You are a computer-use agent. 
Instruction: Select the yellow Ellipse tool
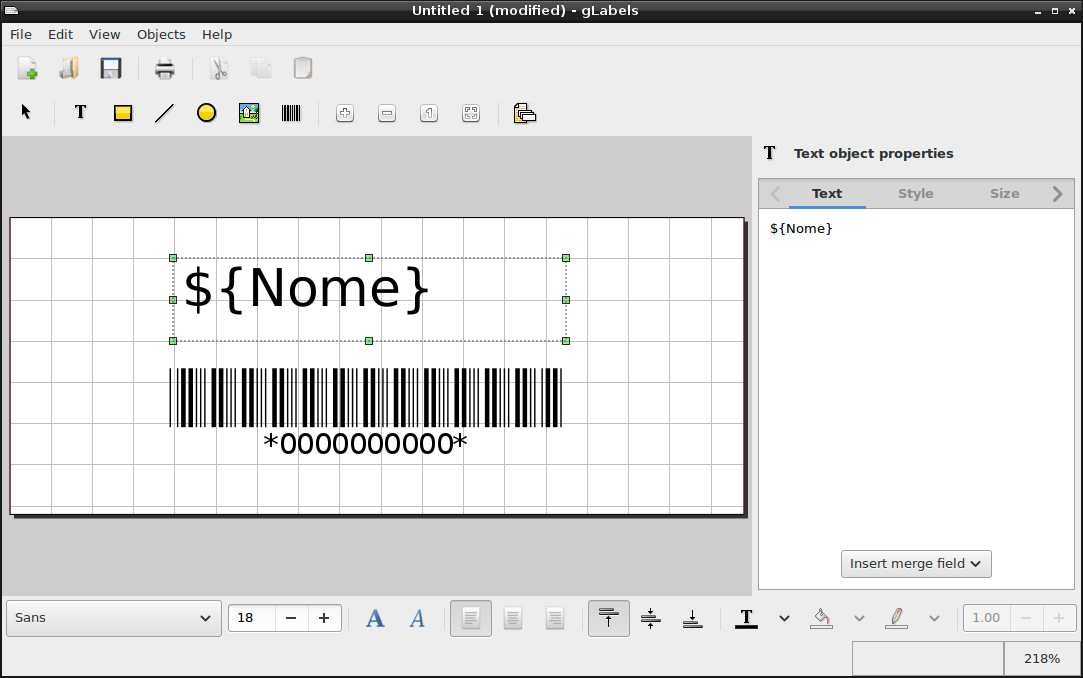pos(207,113)
